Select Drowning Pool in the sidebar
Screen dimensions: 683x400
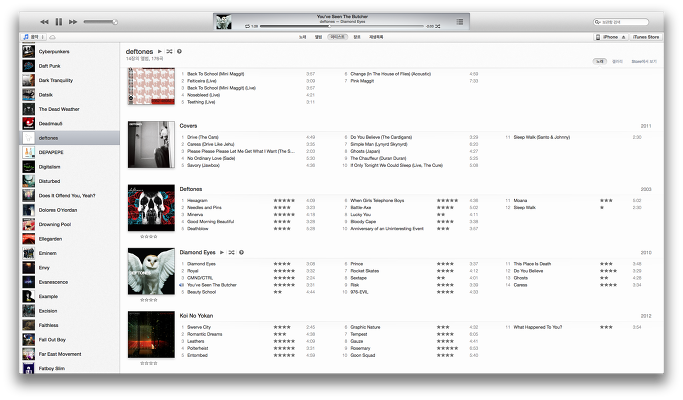tap(71, 224)
